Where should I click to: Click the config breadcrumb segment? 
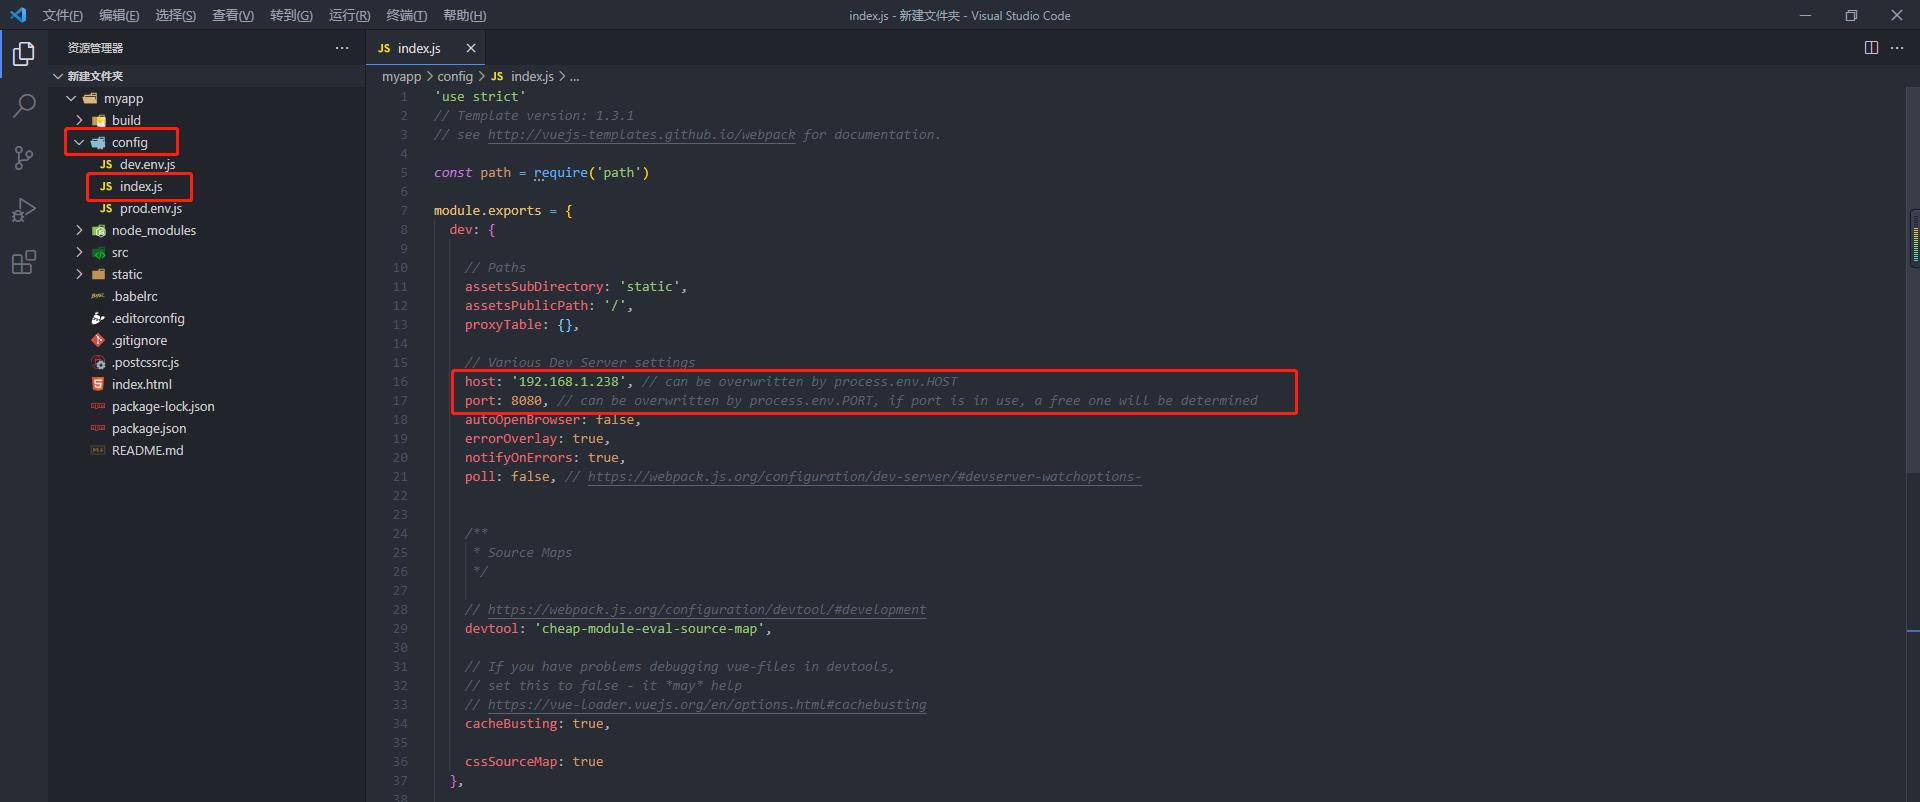[455, 76]
